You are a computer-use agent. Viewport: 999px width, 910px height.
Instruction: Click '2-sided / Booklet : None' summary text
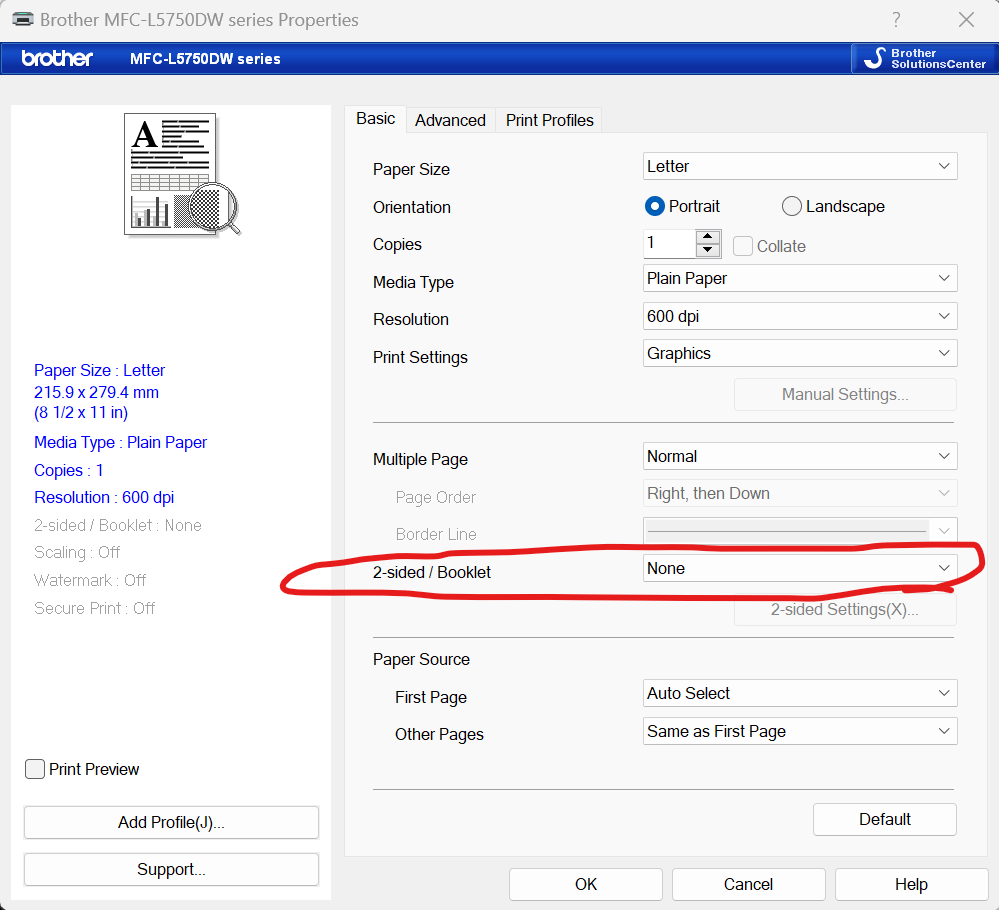(x=118, y=525)
